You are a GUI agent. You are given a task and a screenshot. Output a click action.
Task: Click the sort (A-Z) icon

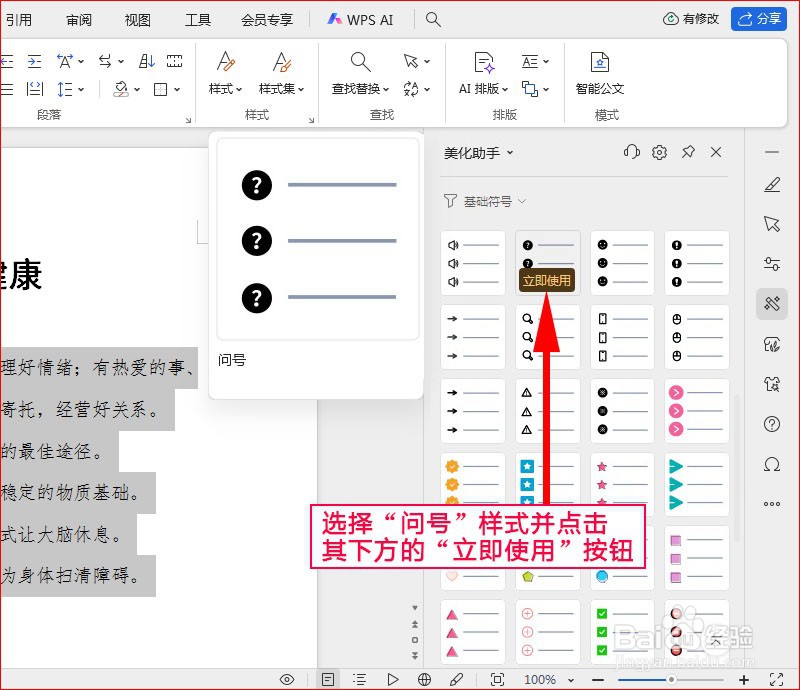pos(146,61)
